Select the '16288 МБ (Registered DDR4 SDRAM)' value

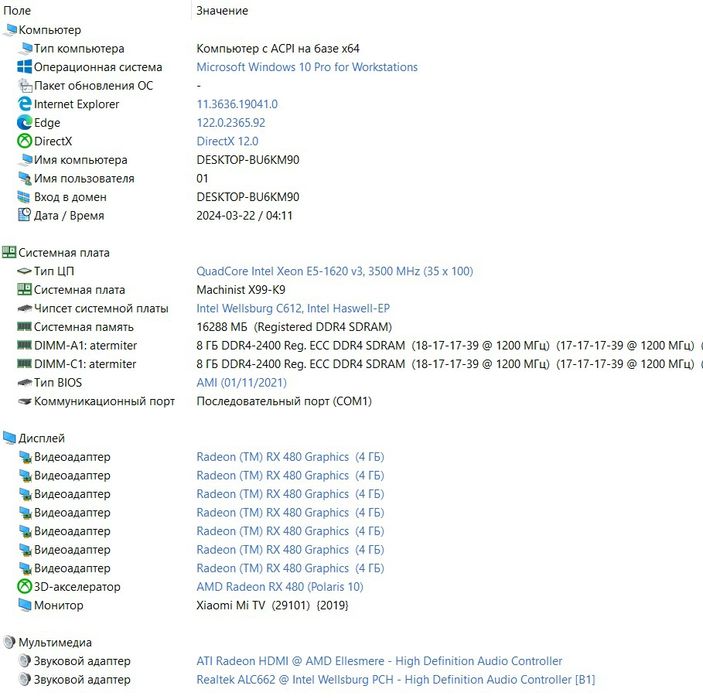pos(294,326)
